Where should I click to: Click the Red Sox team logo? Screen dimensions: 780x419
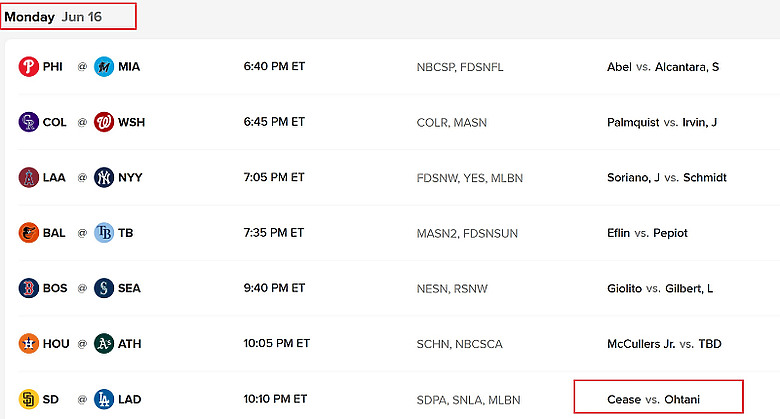click(29, 288)
